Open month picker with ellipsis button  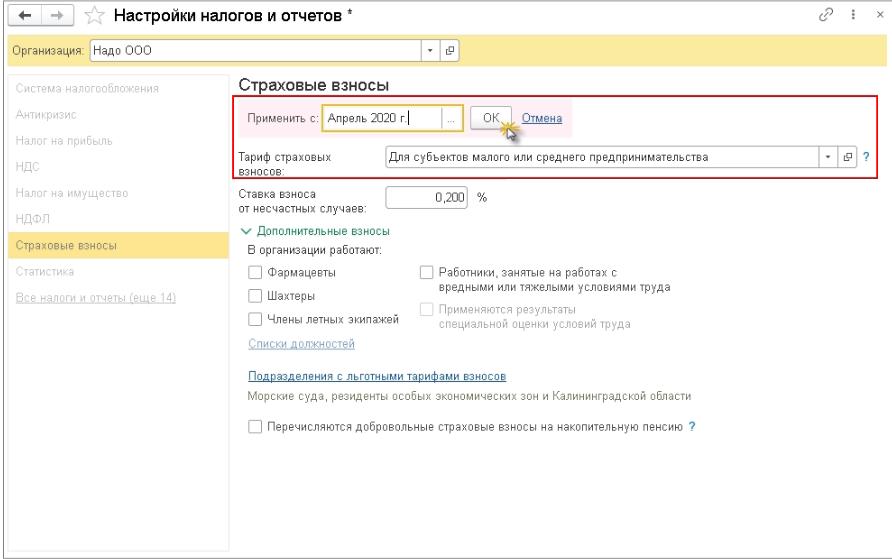452,118
